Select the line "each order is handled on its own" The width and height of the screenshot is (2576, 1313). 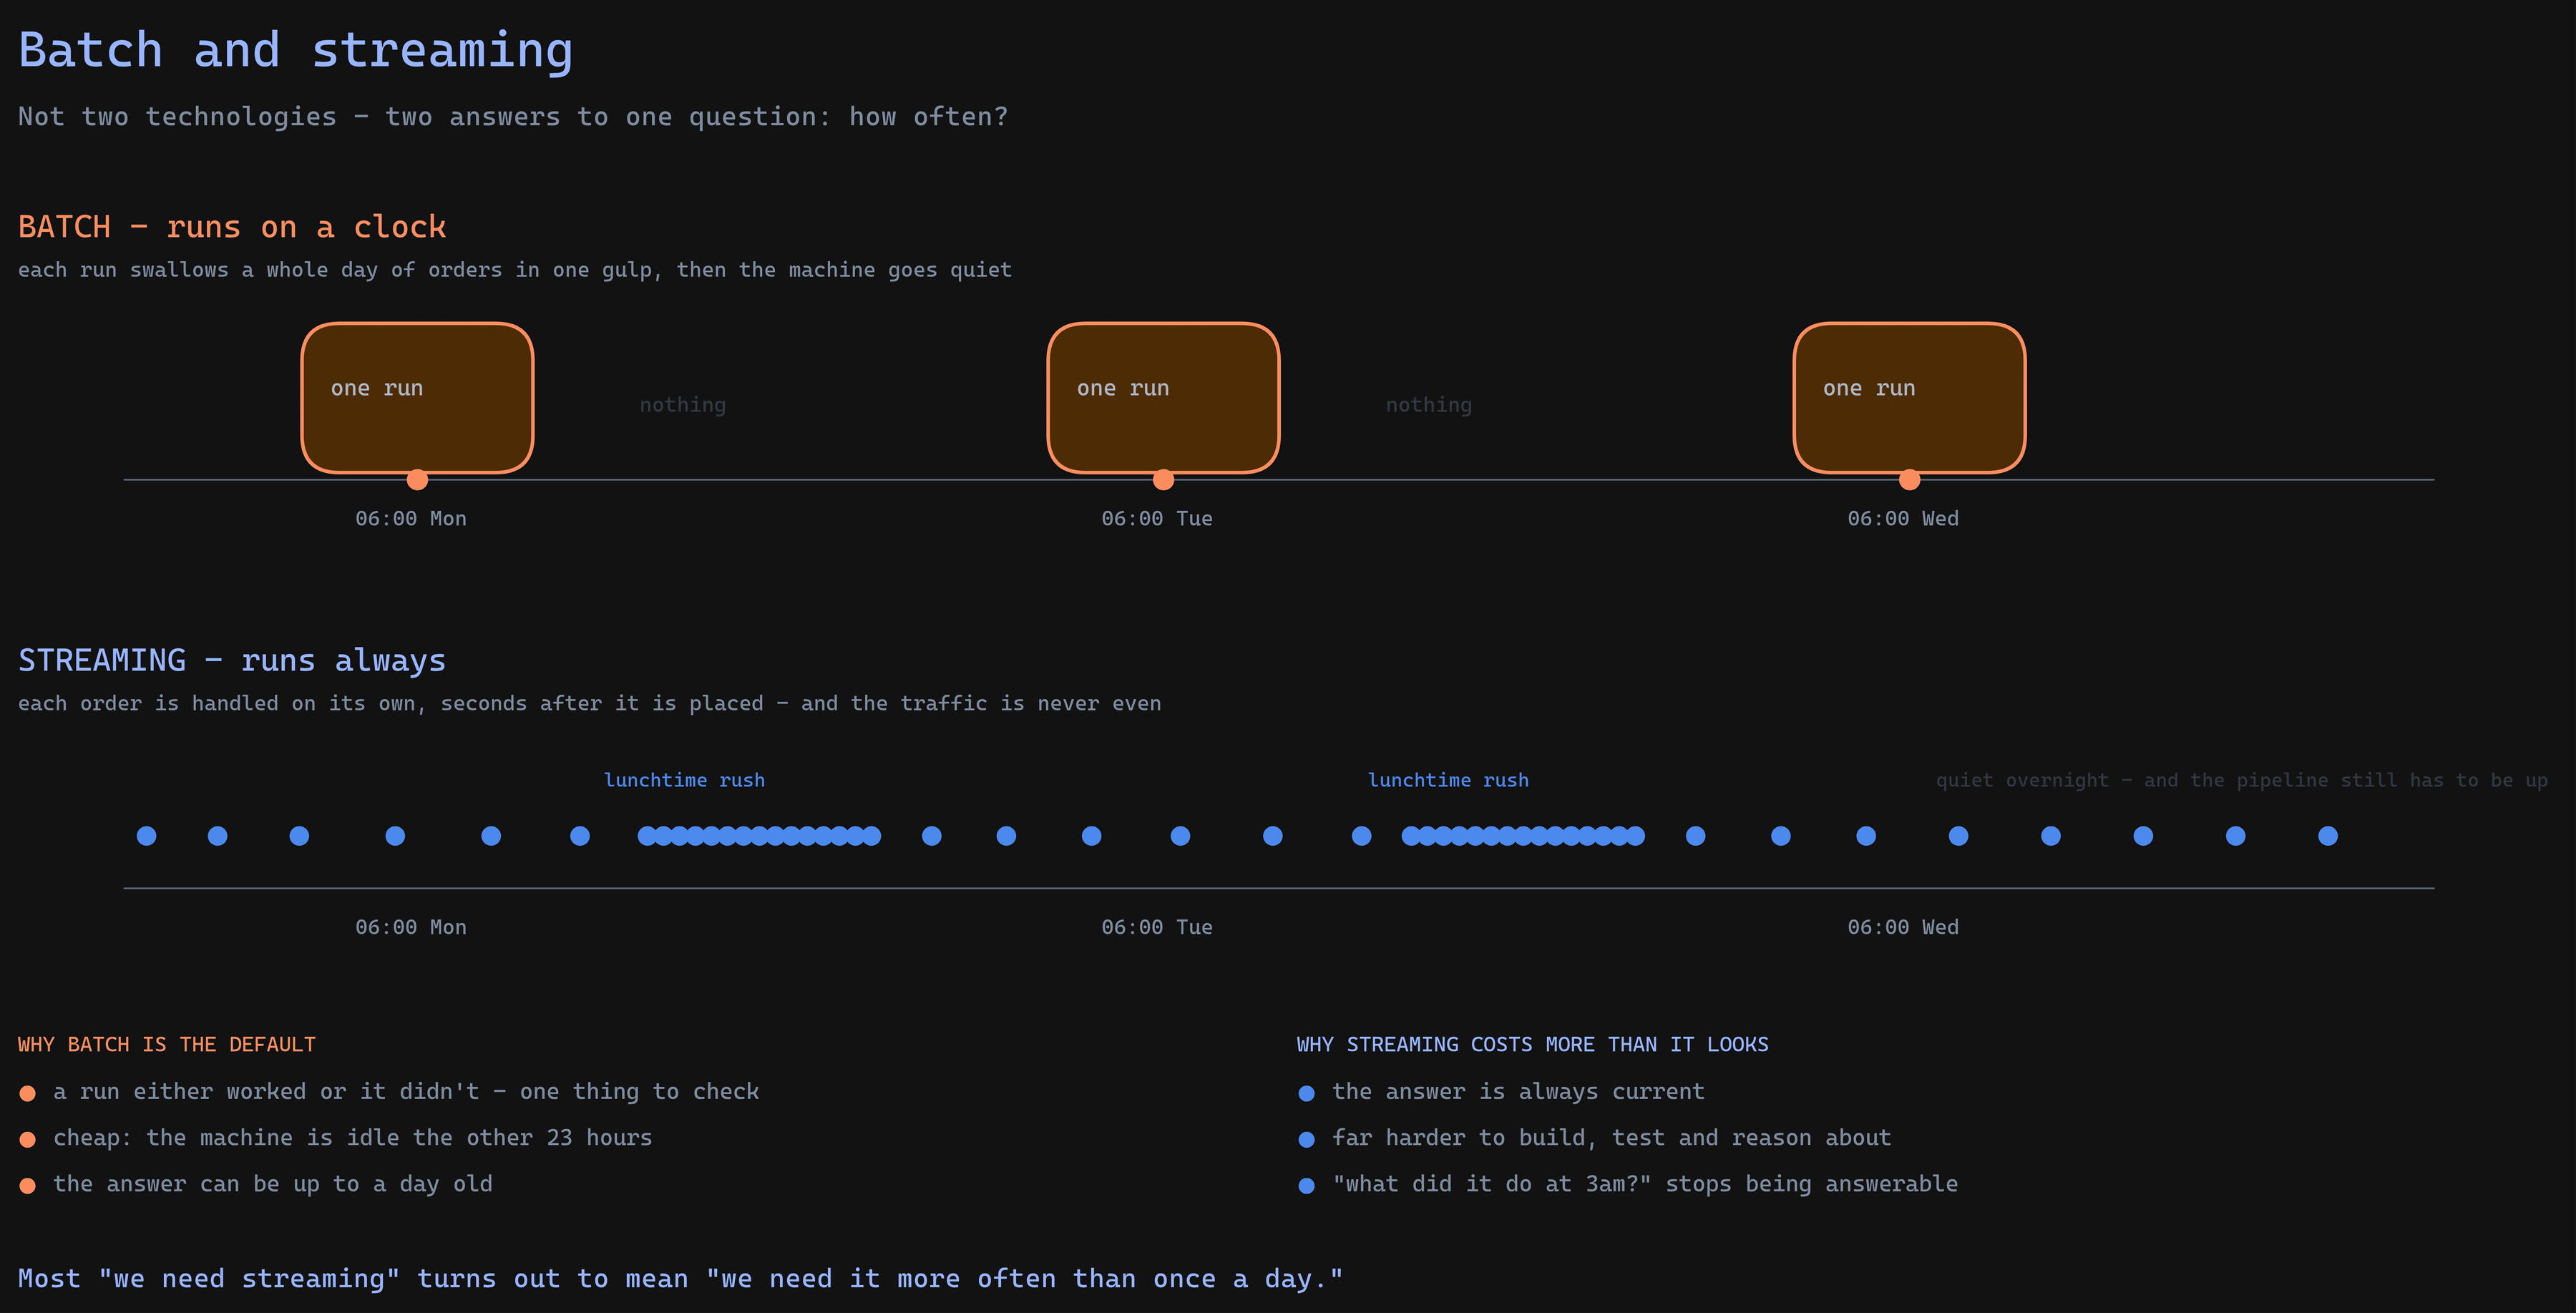[590, 704]
